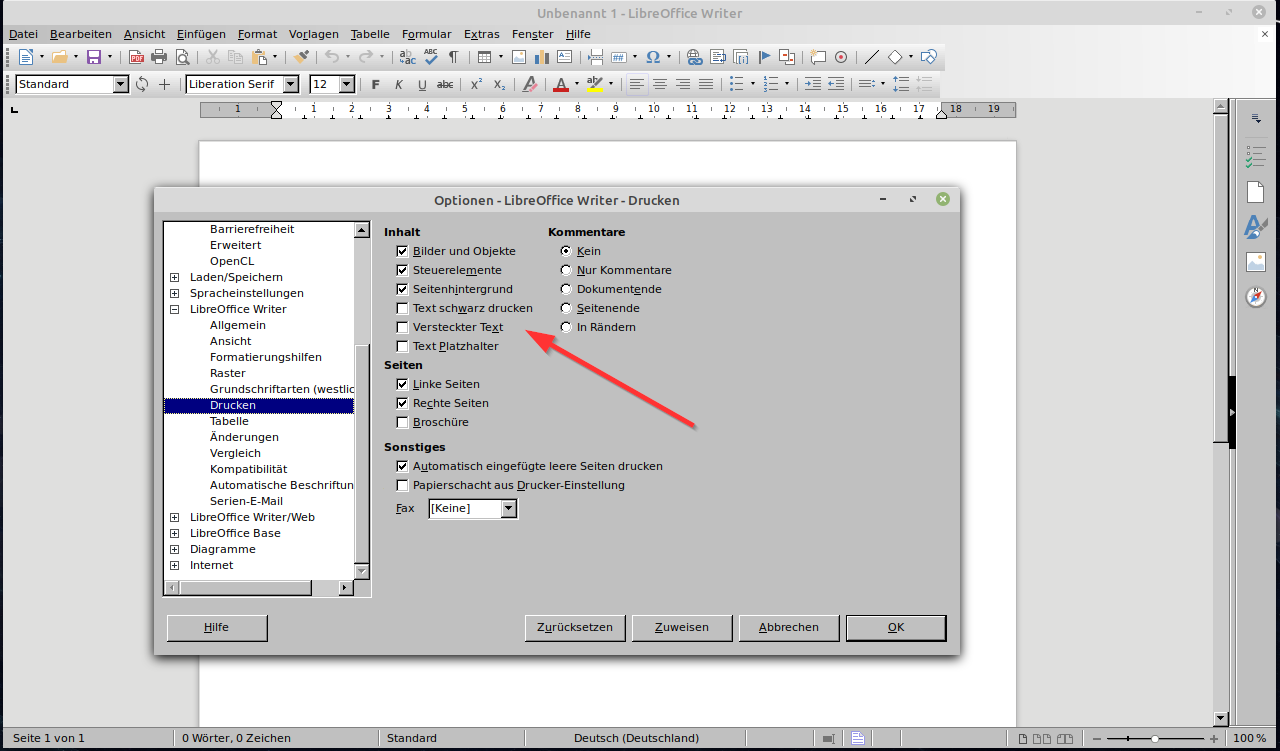Toggle Italic formatting (K)
Screen dimensions: 1280x751
click(x=399, y=85)
